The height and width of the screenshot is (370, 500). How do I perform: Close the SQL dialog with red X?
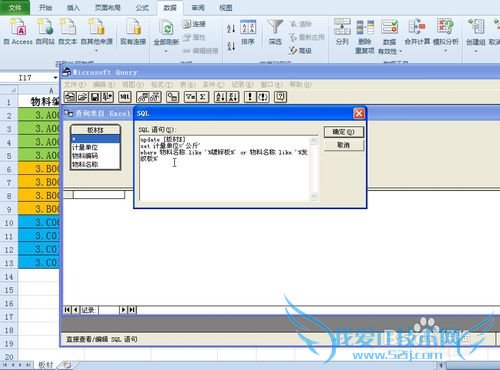click(x=359, y=114)
